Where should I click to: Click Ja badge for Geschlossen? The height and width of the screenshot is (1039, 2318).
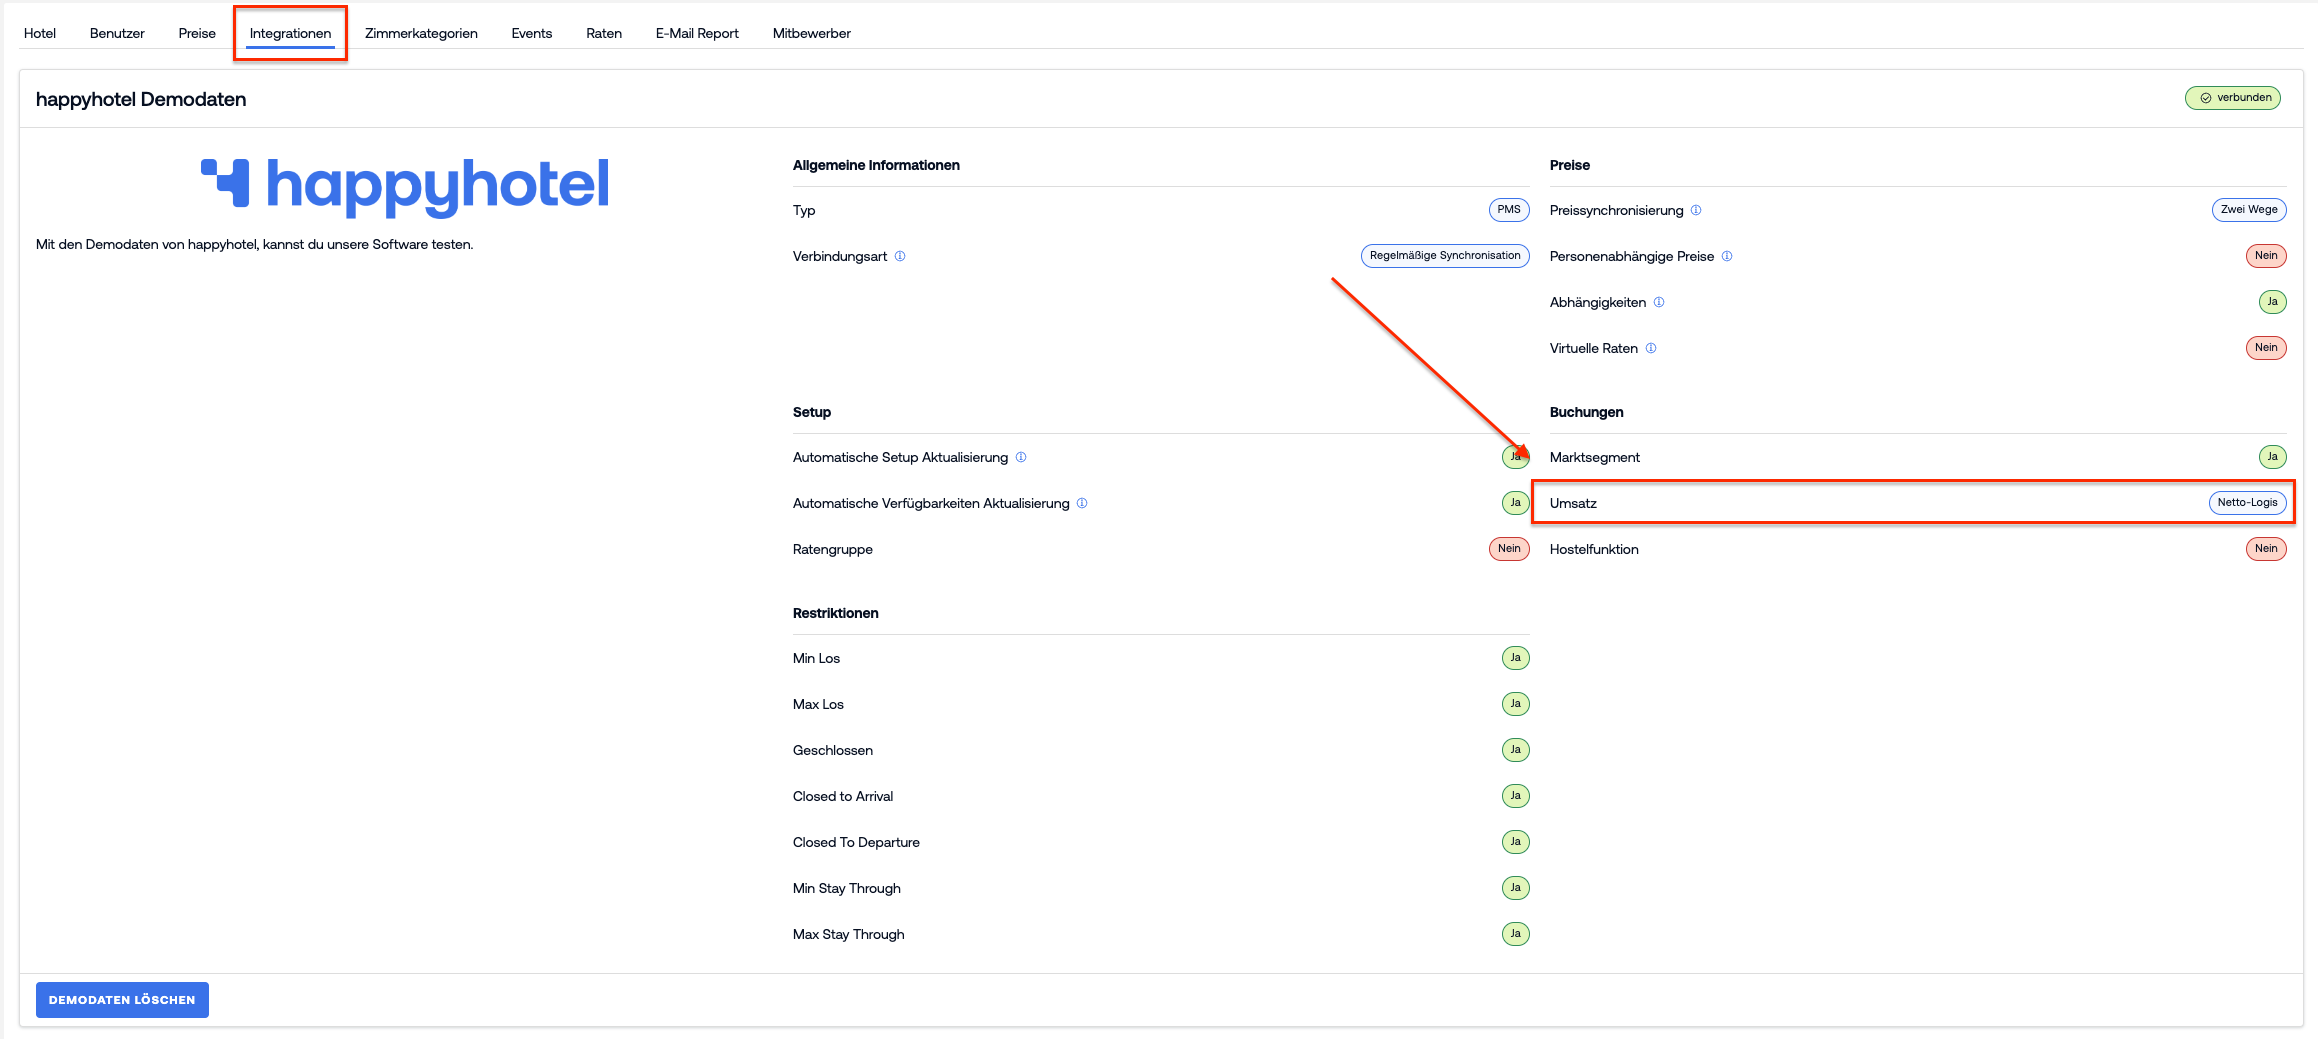1516,750
